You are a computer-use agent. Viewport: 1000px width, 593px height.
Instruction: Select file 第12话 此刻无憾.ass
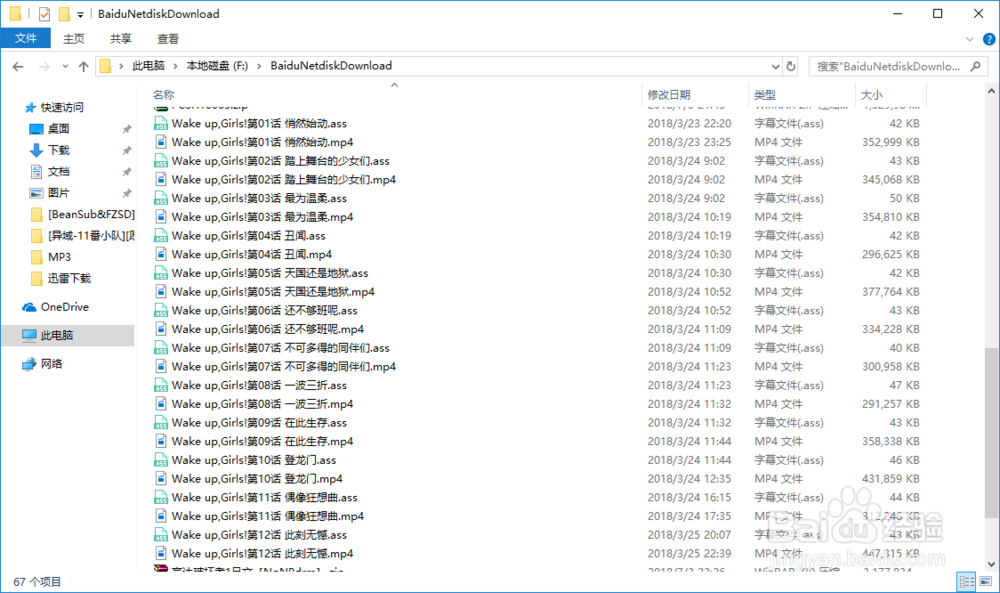[x=260, y=535]
